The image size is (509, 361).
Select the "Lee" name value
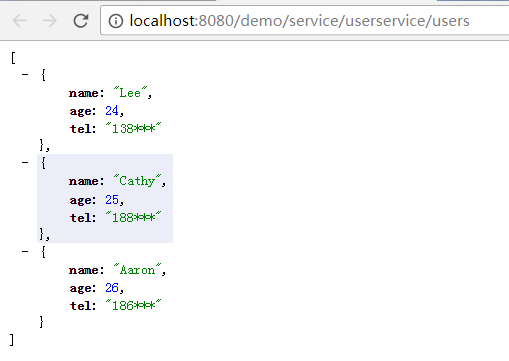130,92
